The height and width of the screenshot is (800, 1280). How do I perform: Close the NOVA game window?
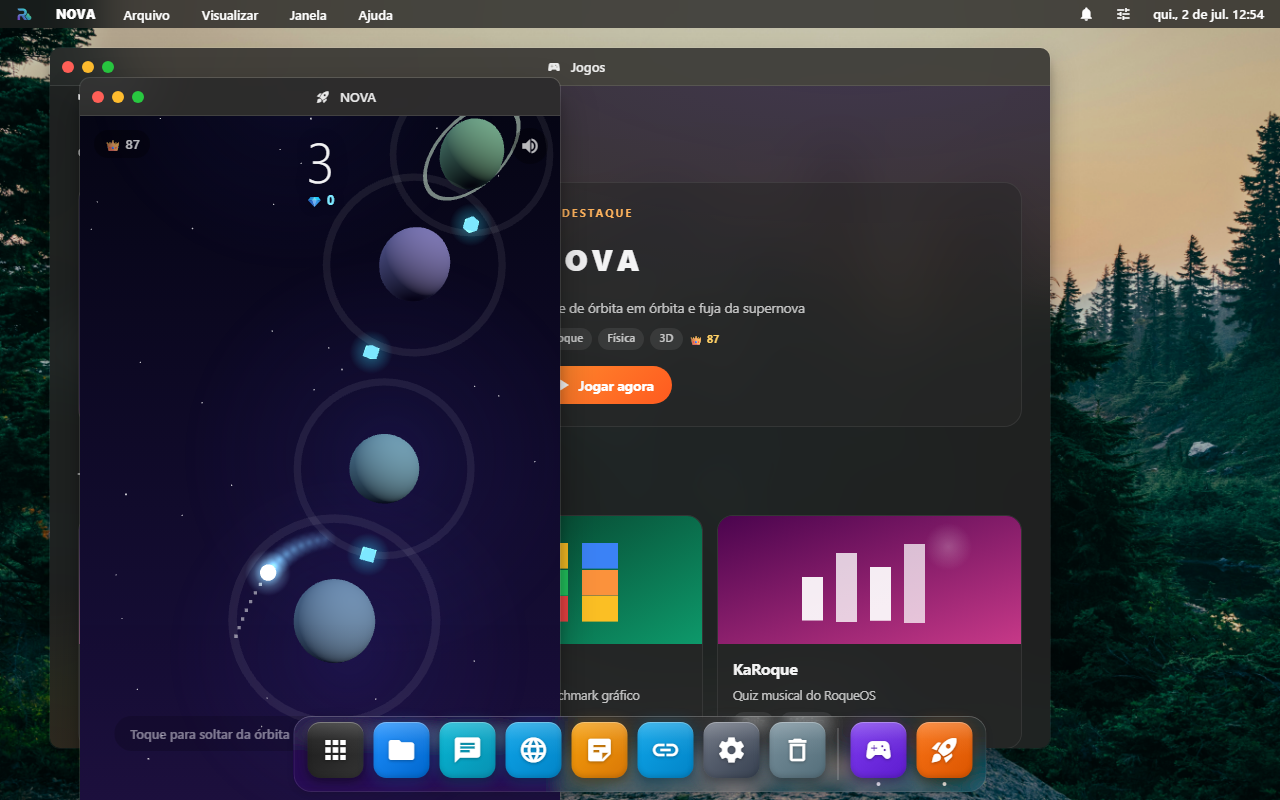point(98,97)
